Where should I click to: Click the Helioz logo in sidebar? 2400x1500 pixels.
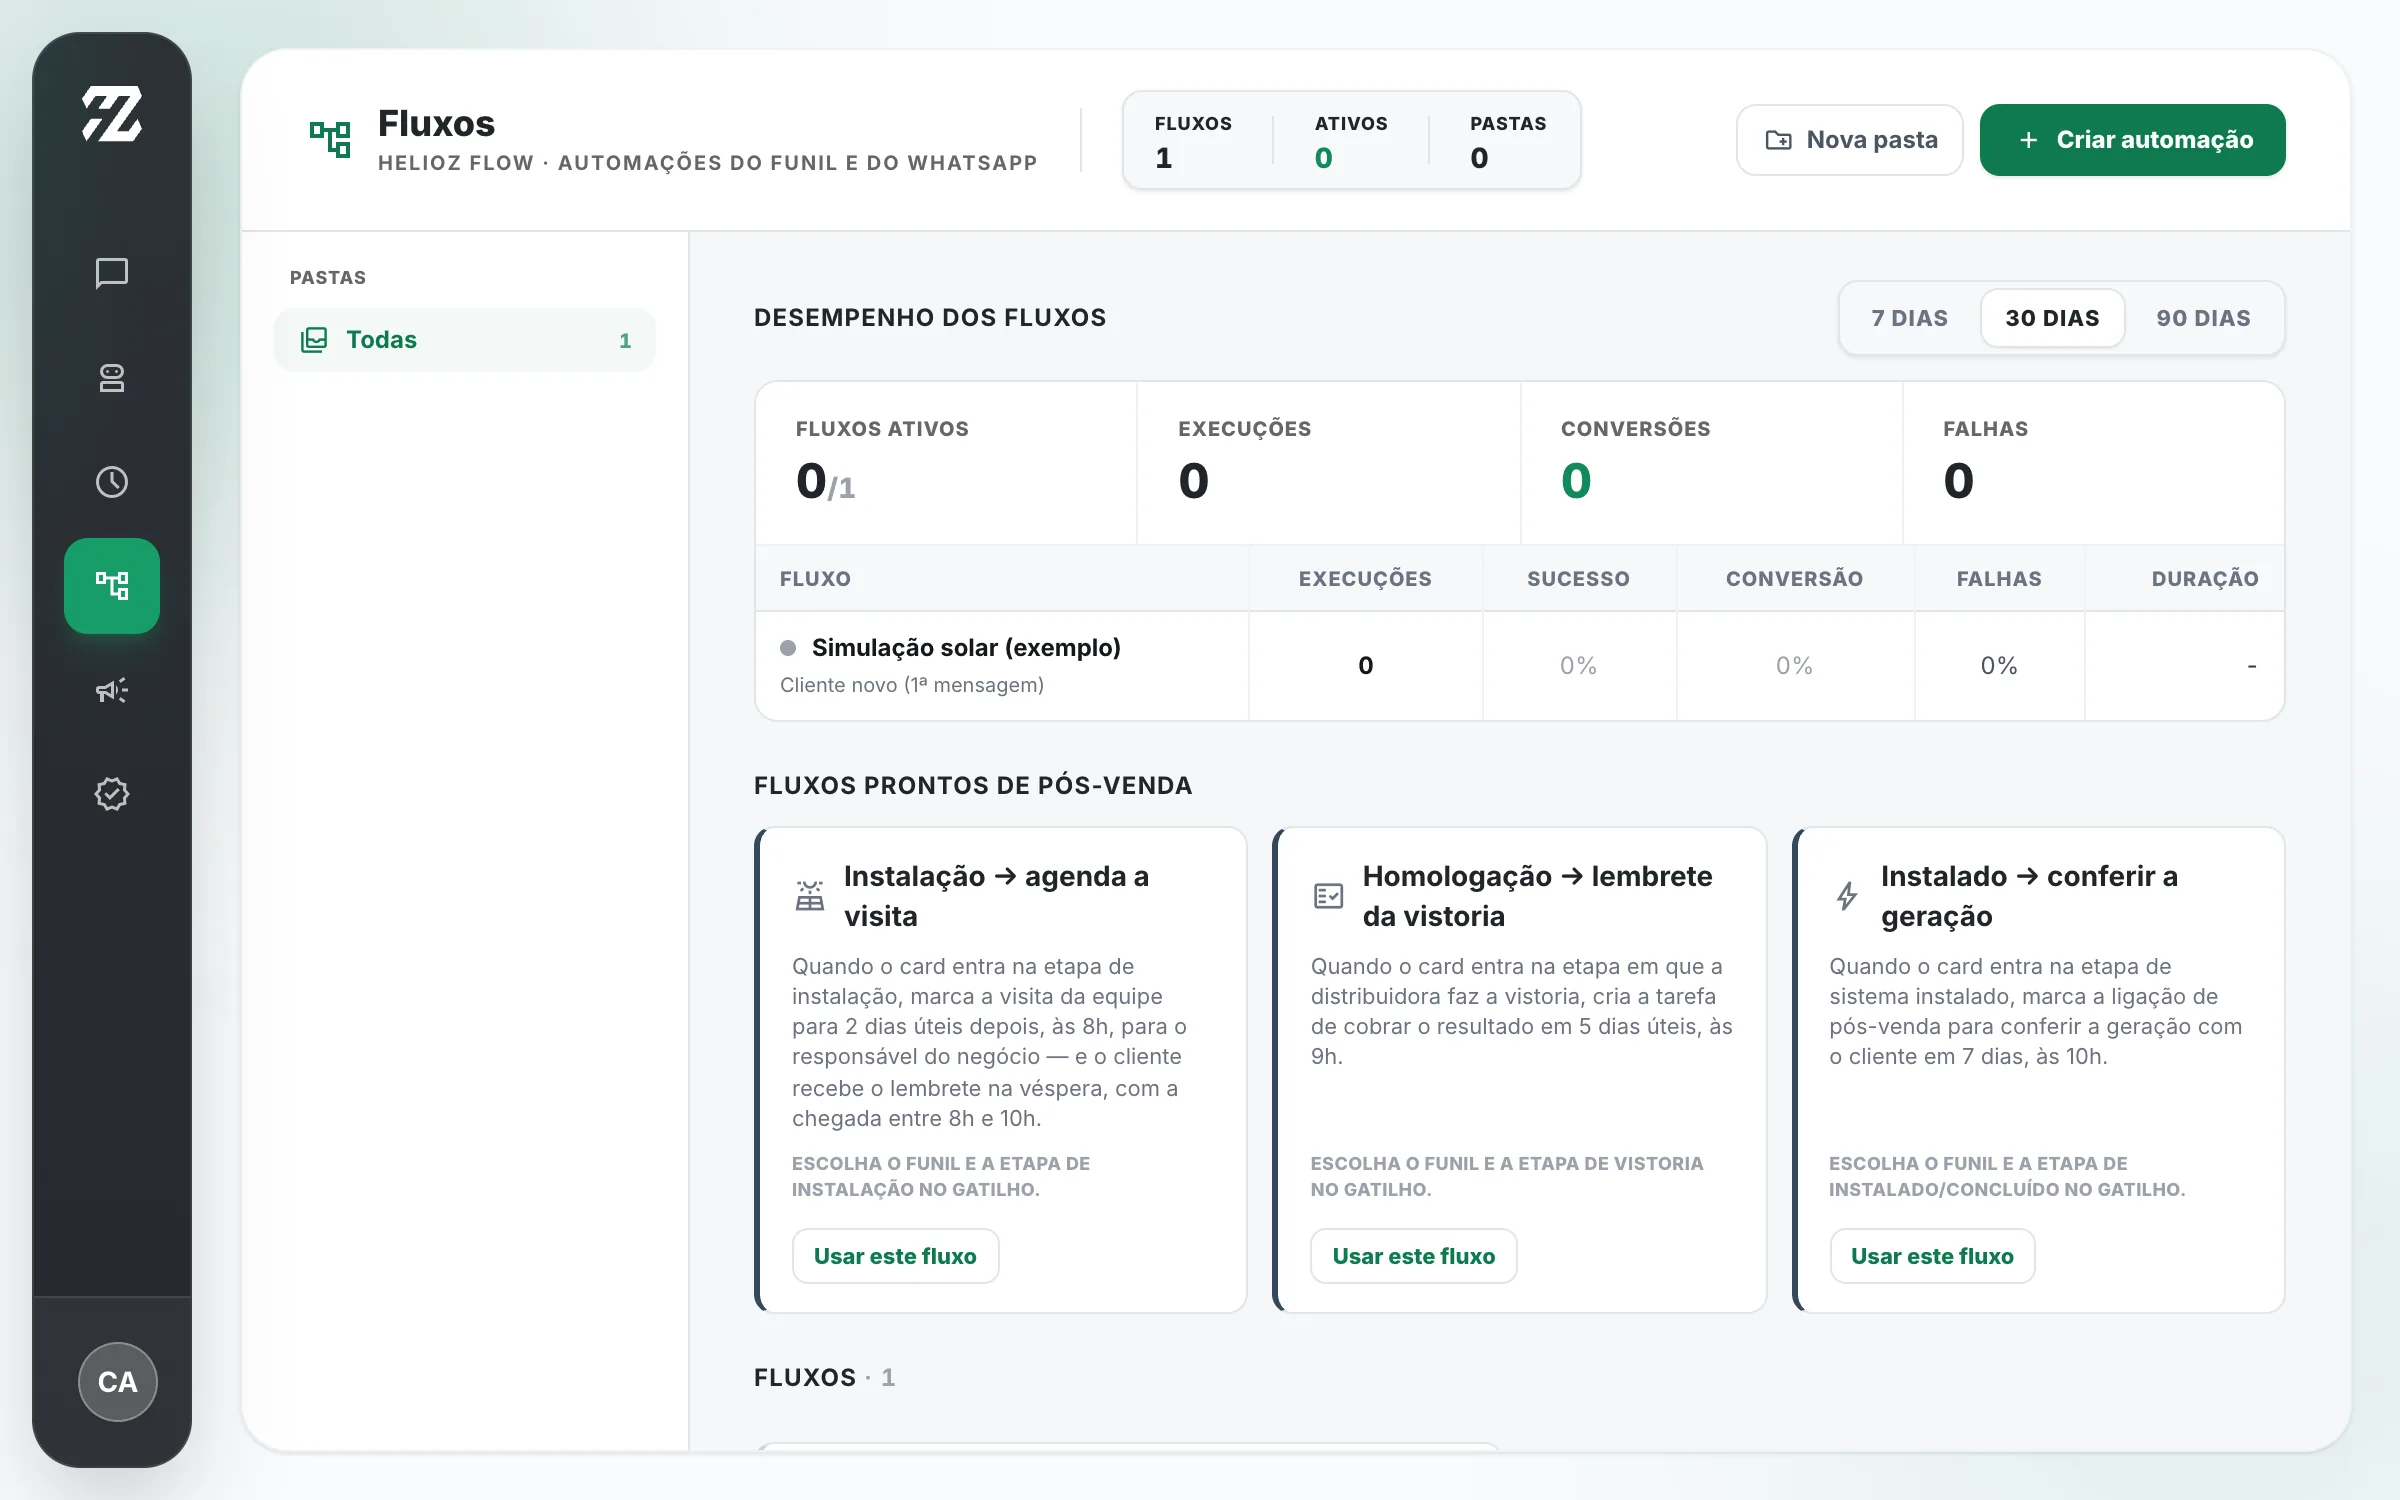[112, 114]
